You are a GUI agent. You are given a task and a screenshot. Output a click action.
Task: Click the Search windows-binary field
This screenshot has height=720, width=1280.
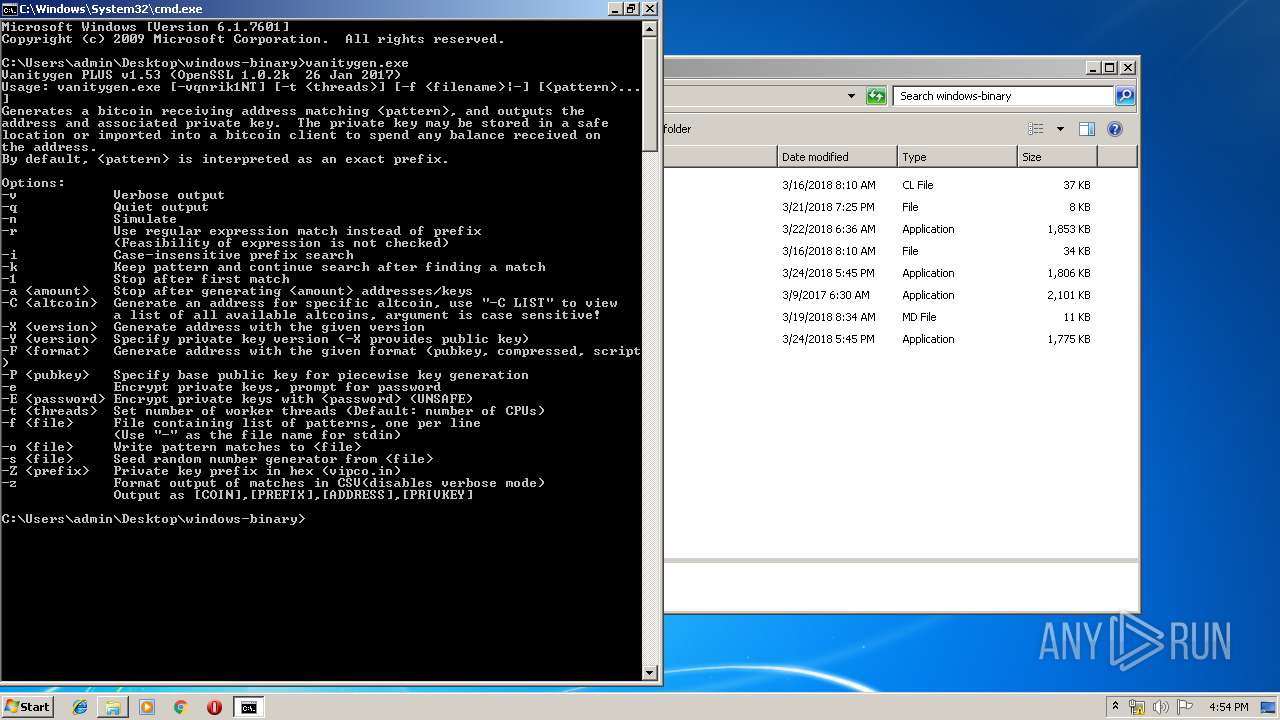[1002, 96]
